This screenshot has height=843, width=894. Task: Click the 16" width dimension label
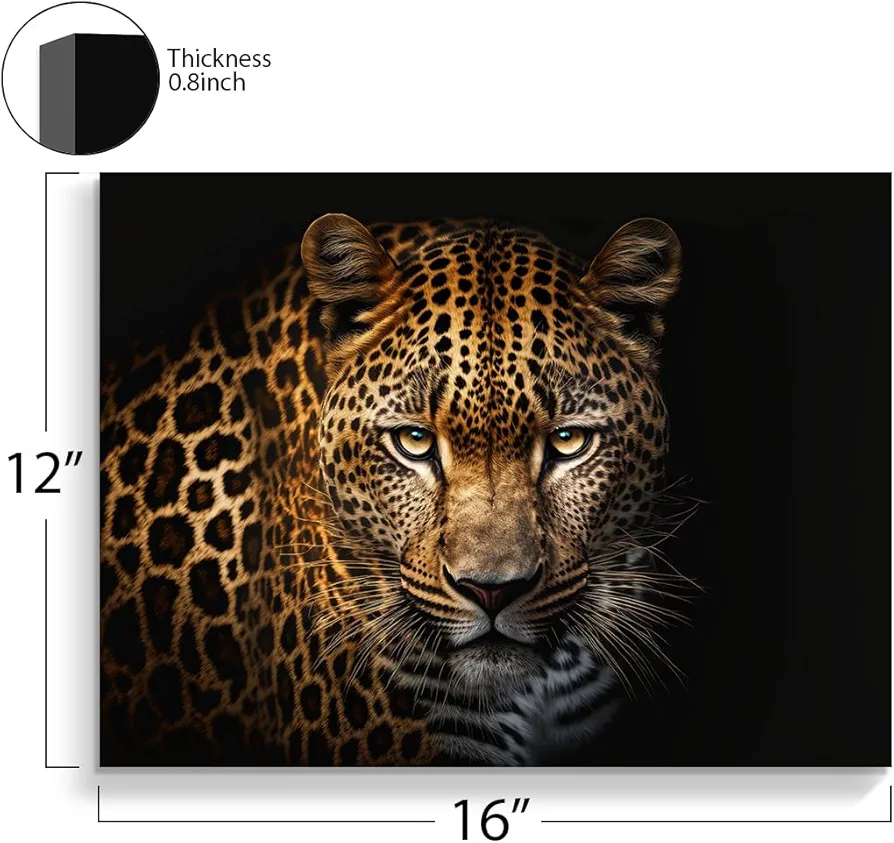(491, 818)
